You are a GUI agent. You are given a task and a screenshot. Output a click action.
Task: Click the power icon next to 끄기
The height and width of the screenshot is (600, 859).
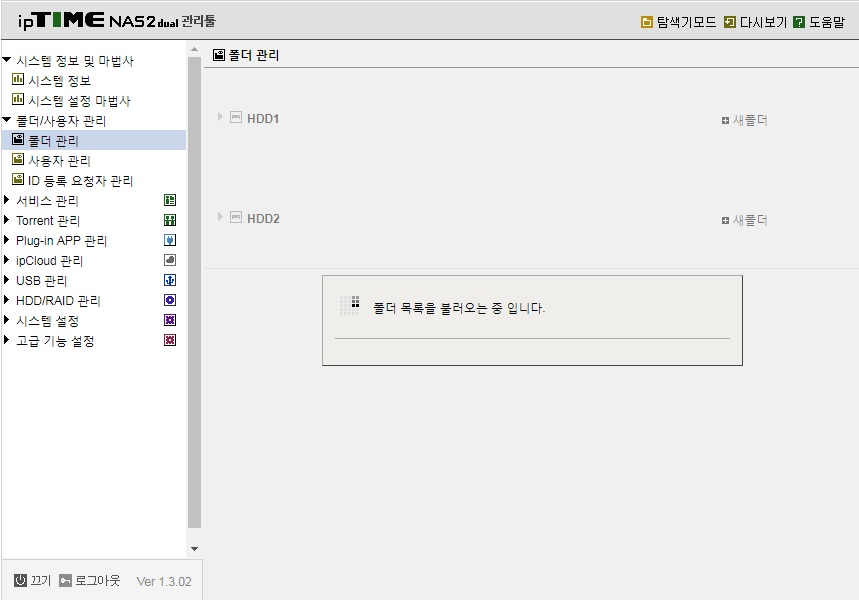click(20, 580)
